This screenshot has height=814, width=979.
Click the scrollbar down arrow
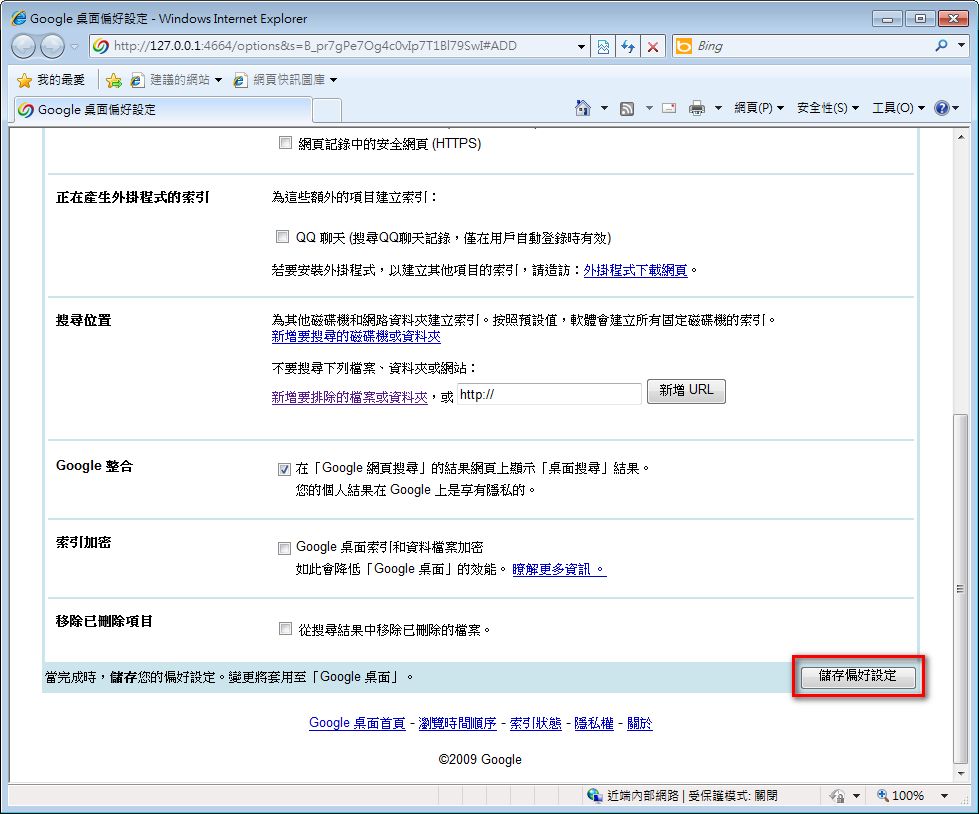(960, 774)
